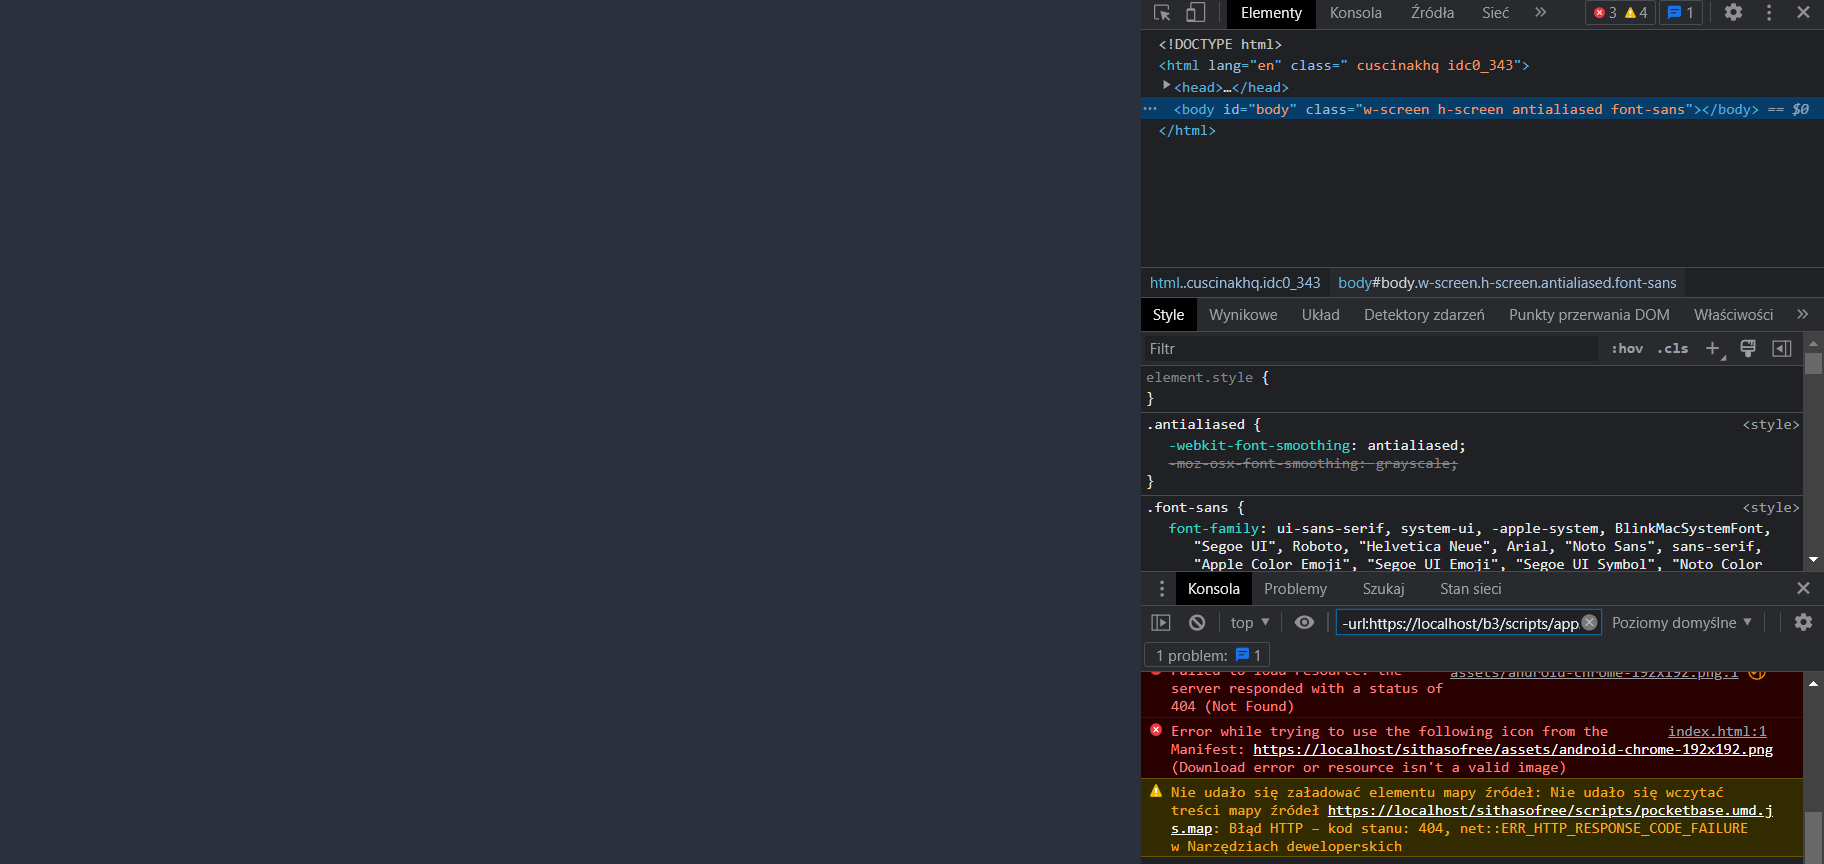This screenshot has width=1824, height=864.
Task: Select the Konsola drawer tab
Action: point(1213,589)
